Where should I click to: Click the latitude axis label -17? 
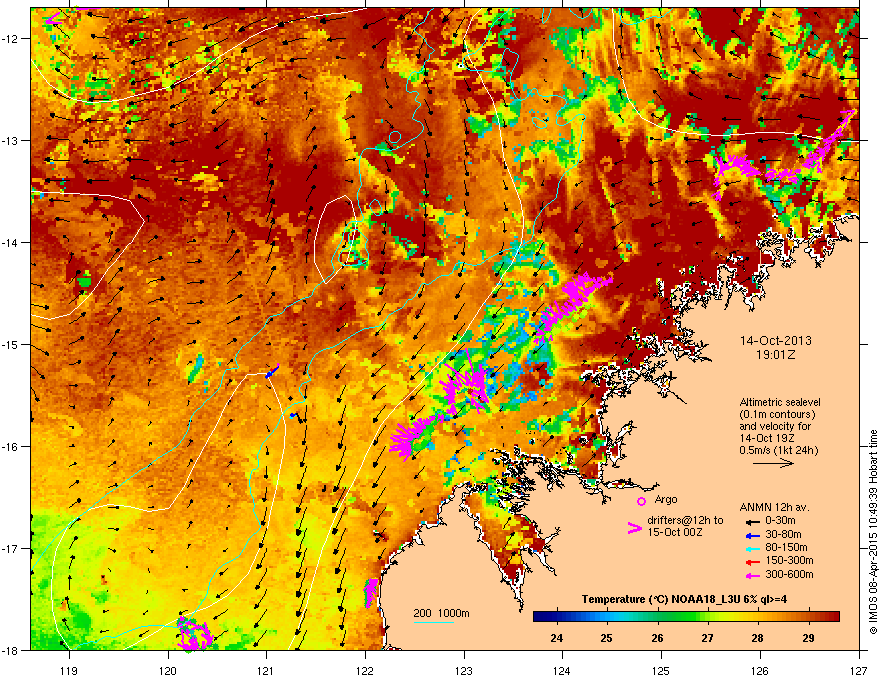tap(11, 548)
